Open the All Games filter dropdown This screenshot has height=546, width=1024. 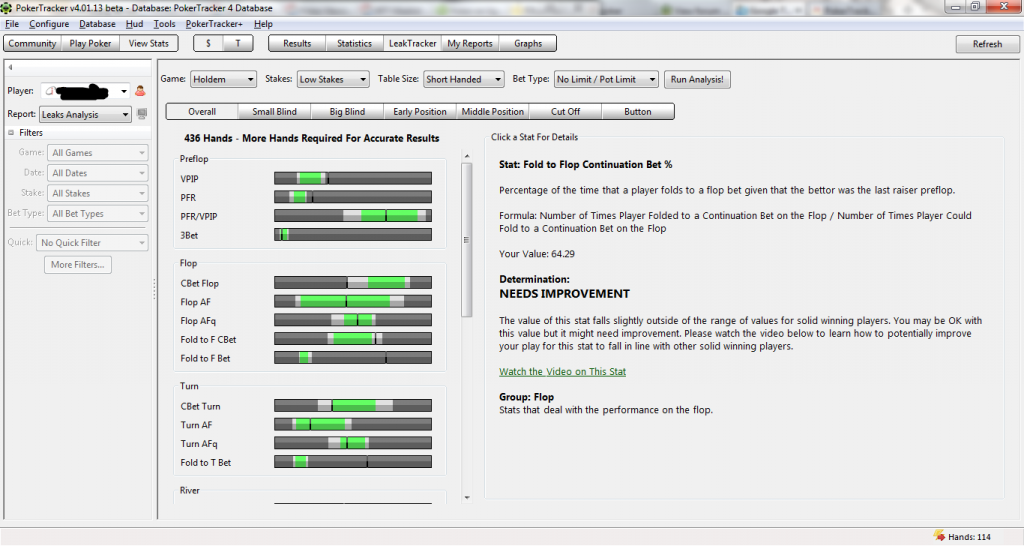point(98,153)
